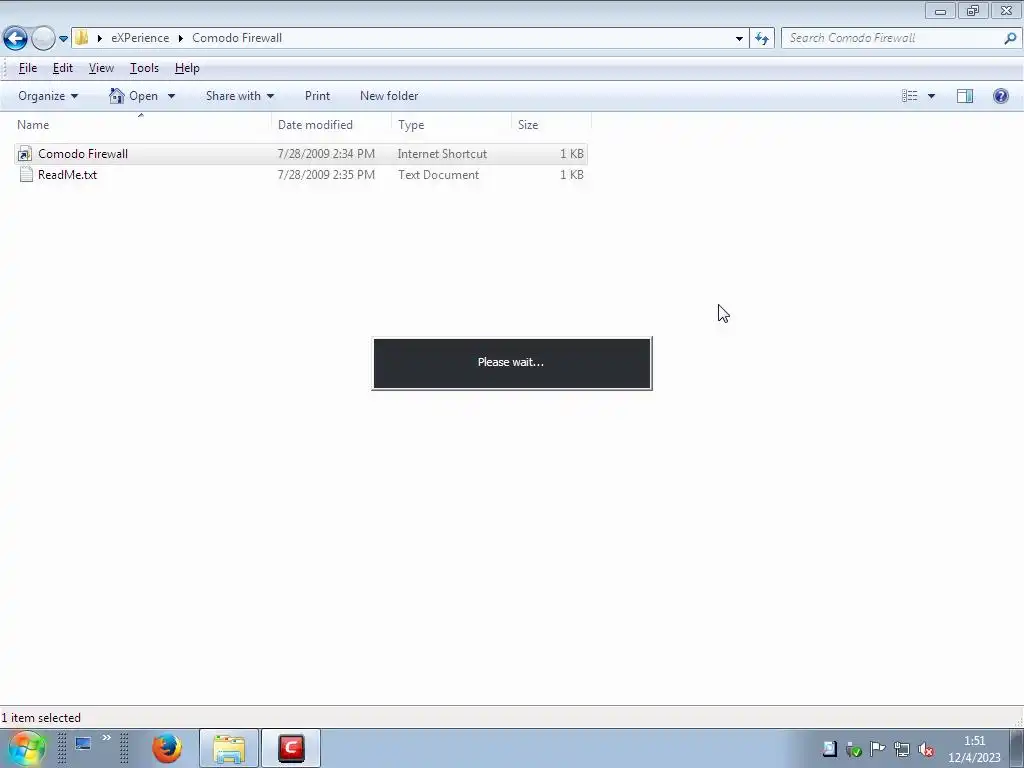Expand the quick launch overflow chevron

(x=106, y=738)
